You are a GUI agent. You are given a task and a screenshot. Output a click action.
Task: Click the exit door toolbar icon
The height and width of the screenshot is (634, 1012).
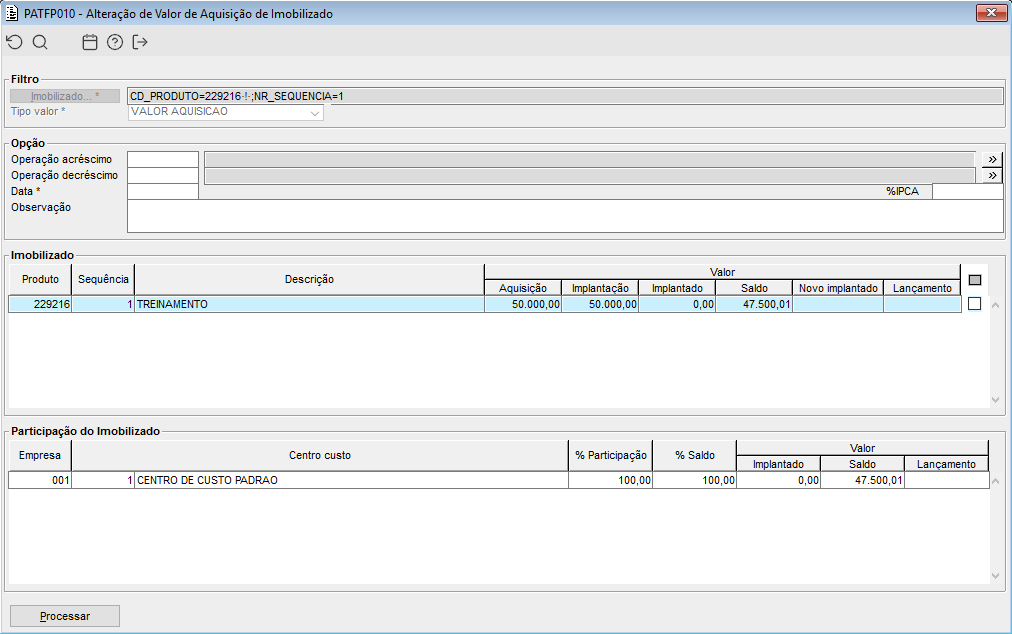pos(139,42)
